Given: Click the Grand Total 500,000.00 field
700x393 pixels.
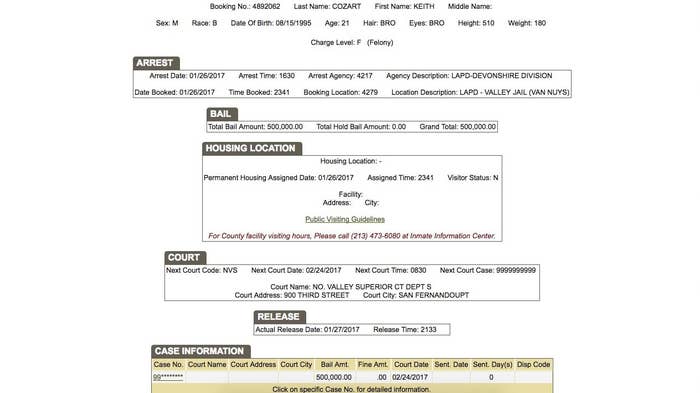Looking at the screenshot, I should pos(458,127).
